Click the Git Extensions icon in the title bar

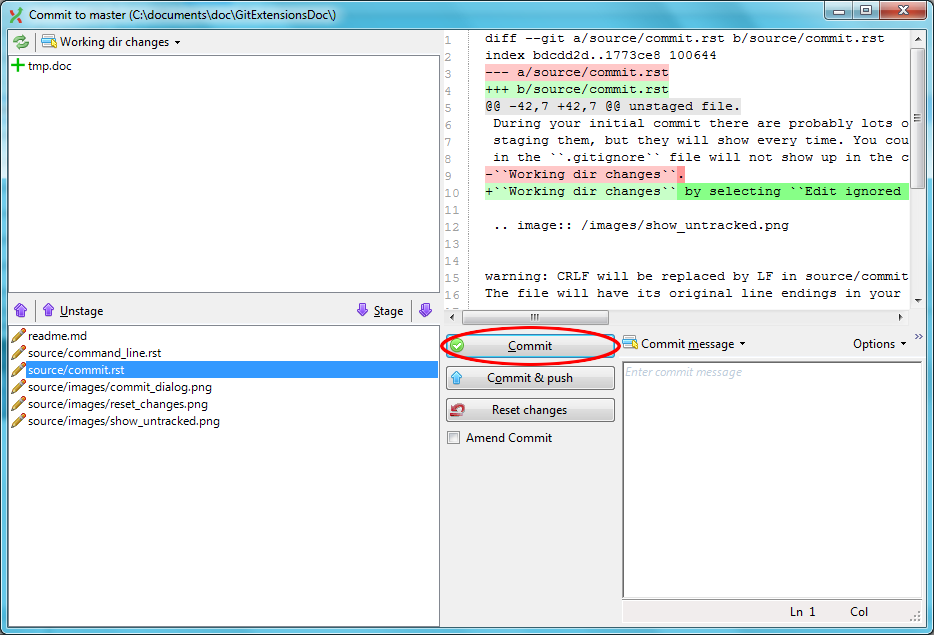tap(16, 14)
